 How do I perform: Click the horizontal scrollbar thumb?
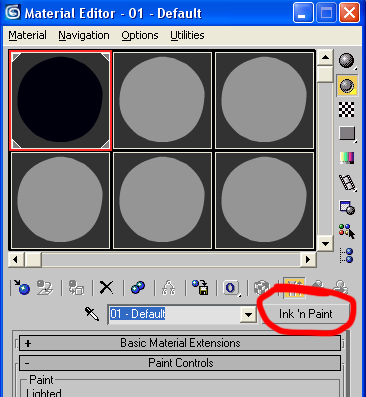pyautogui.click(x=33, y=260)
